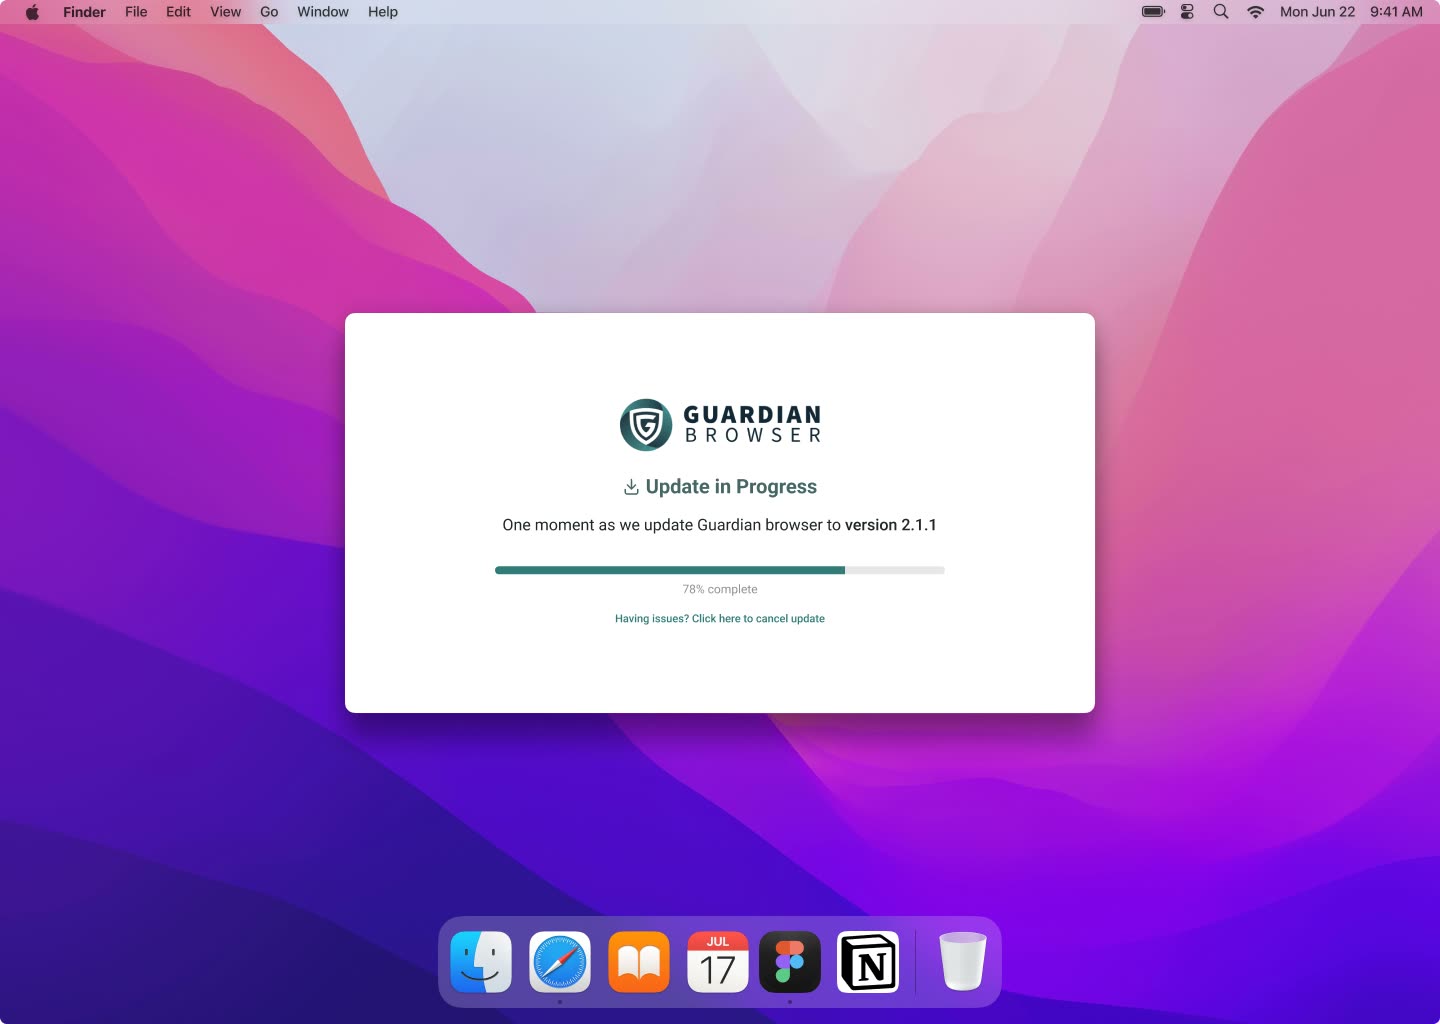Open the Go menu

click(x=269, y=12)
